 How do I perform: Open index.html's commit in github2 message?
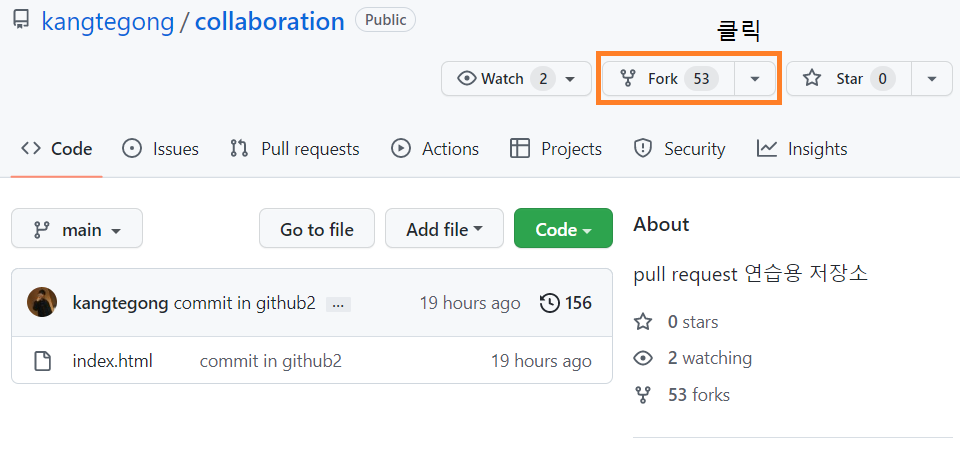point(271,361)
